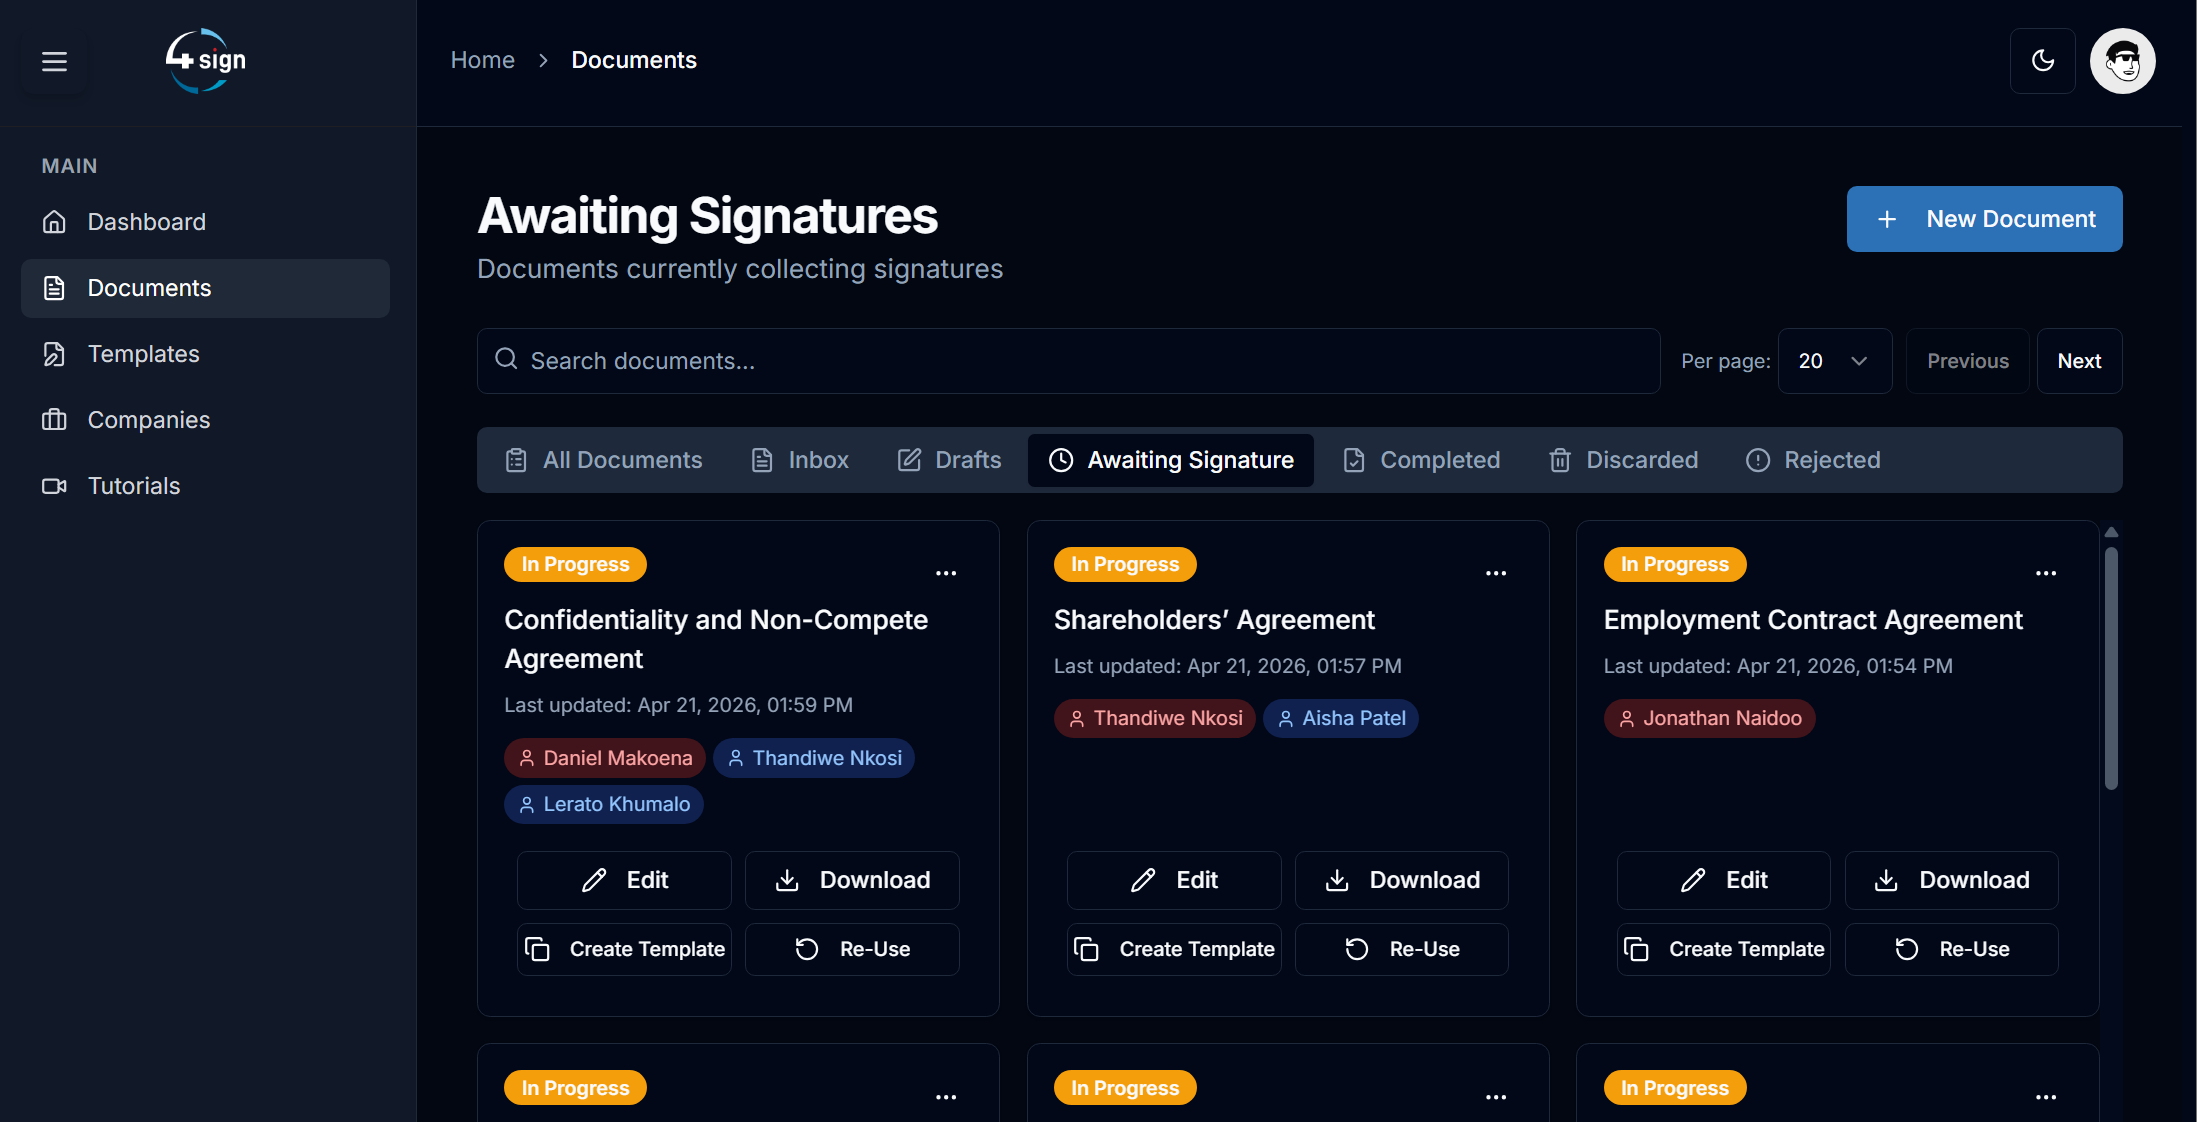The width and height of the screenshot is (2197, 1122).
Task: Click the Aisha Patel signer chip
Action: point(1341,718)
